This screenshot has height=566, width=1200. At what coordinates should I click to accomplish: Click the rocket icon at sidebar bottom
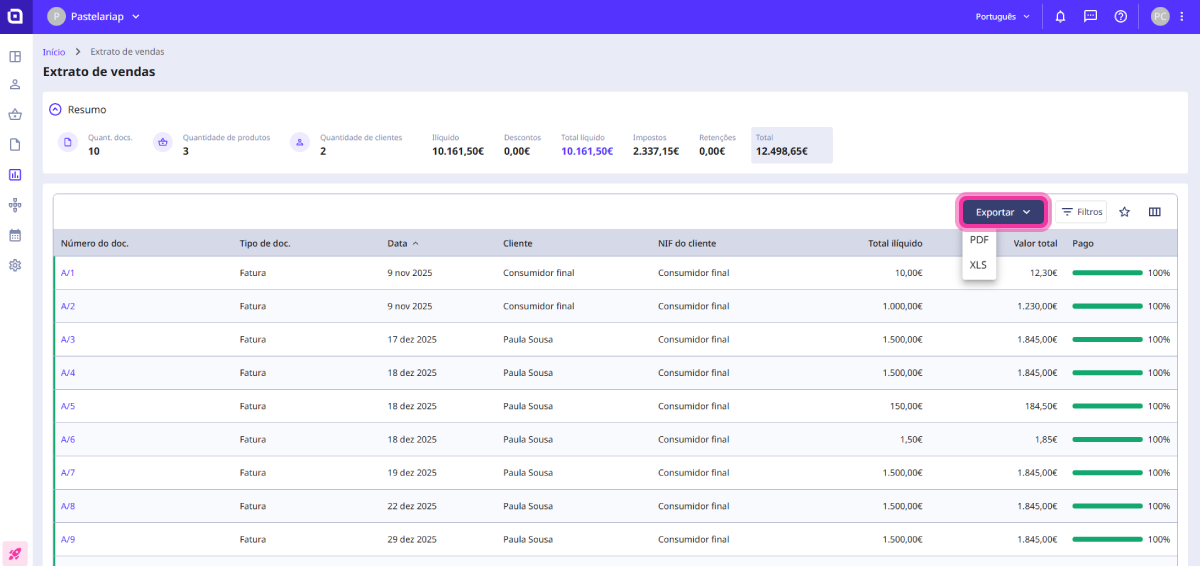point(15,553)
